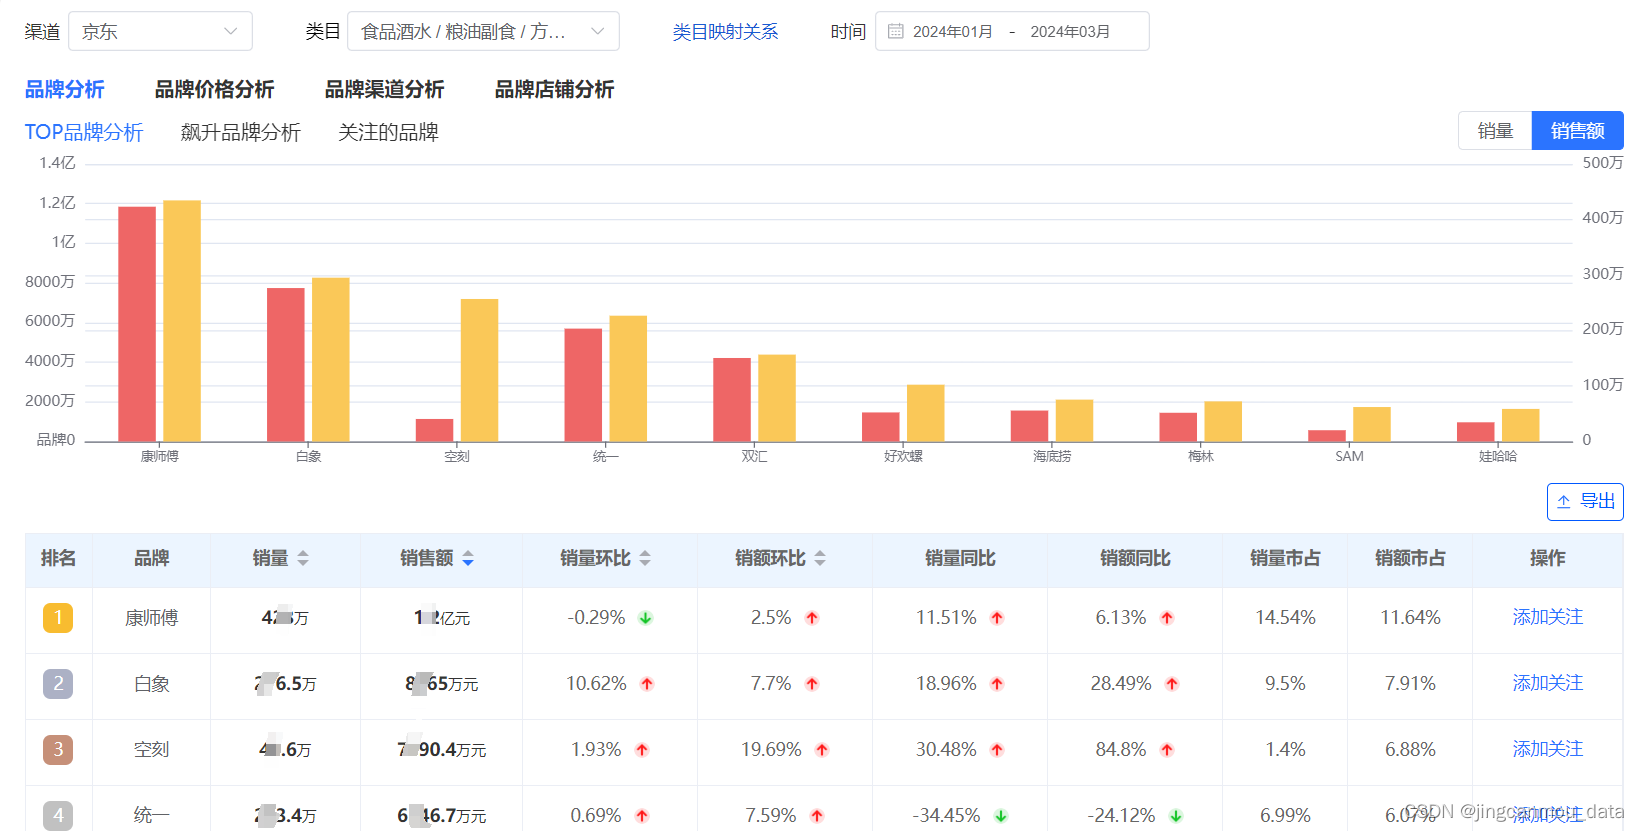Open 飙升品牌分析 sub-tab
The width and height of the screenshot is (1639, 831).
coord(240,132)
